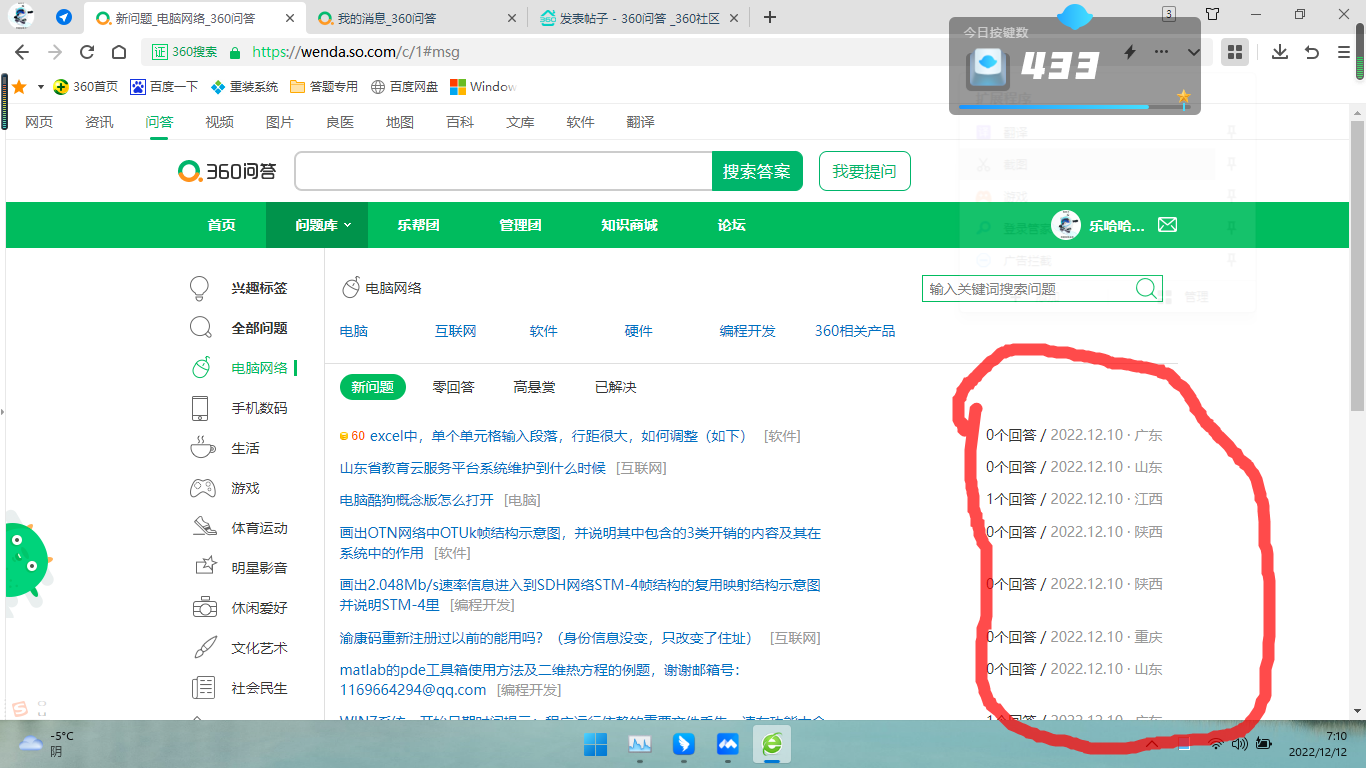Image resolution: width=1366 pixels, height=768 pixels.
Task: Open the key counter widget more options
Action: click(1161, 52)
